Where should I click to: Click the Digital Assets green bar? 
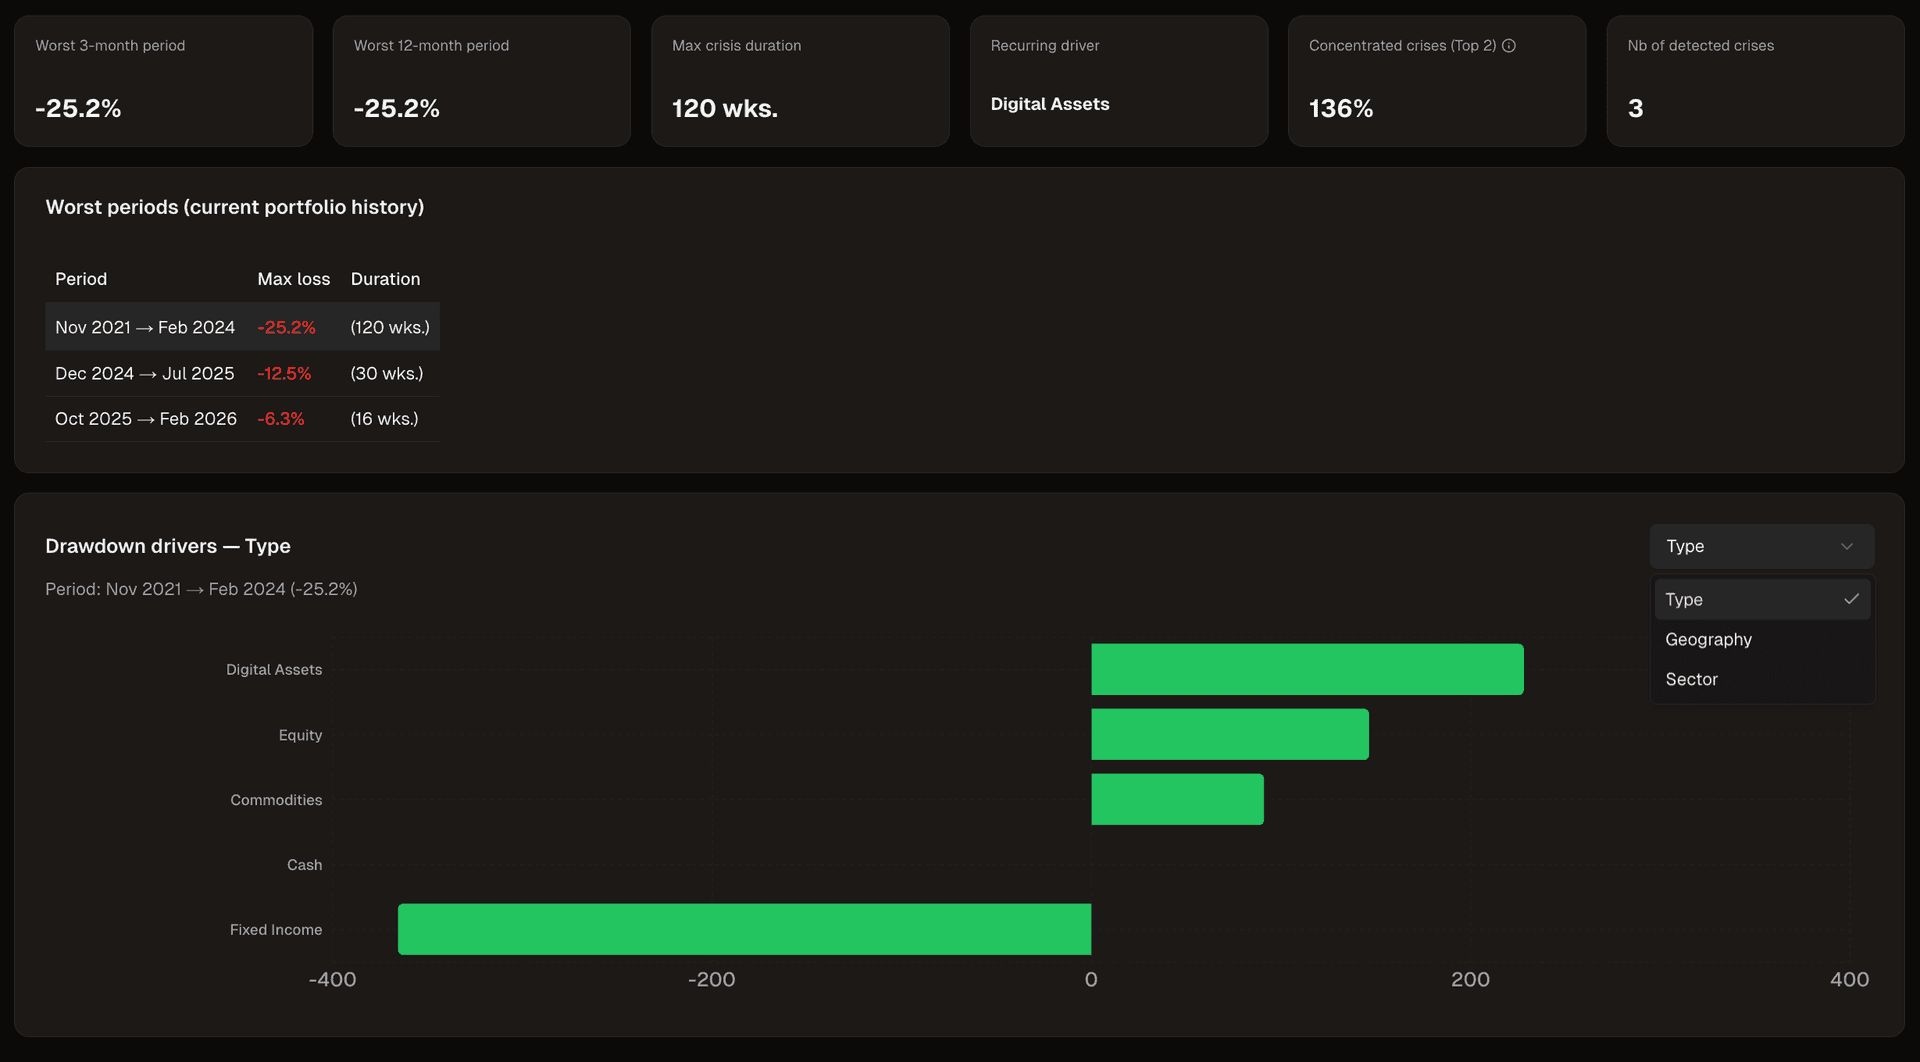[1306, 669]
